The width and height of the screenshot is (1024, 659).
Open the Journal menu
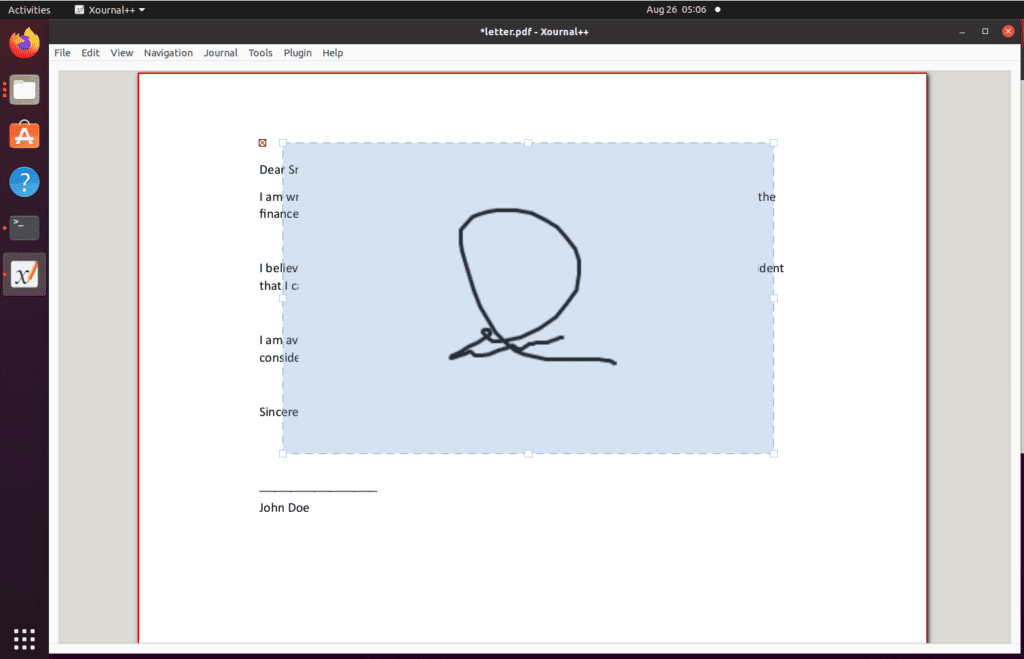[x=220, y=53]
